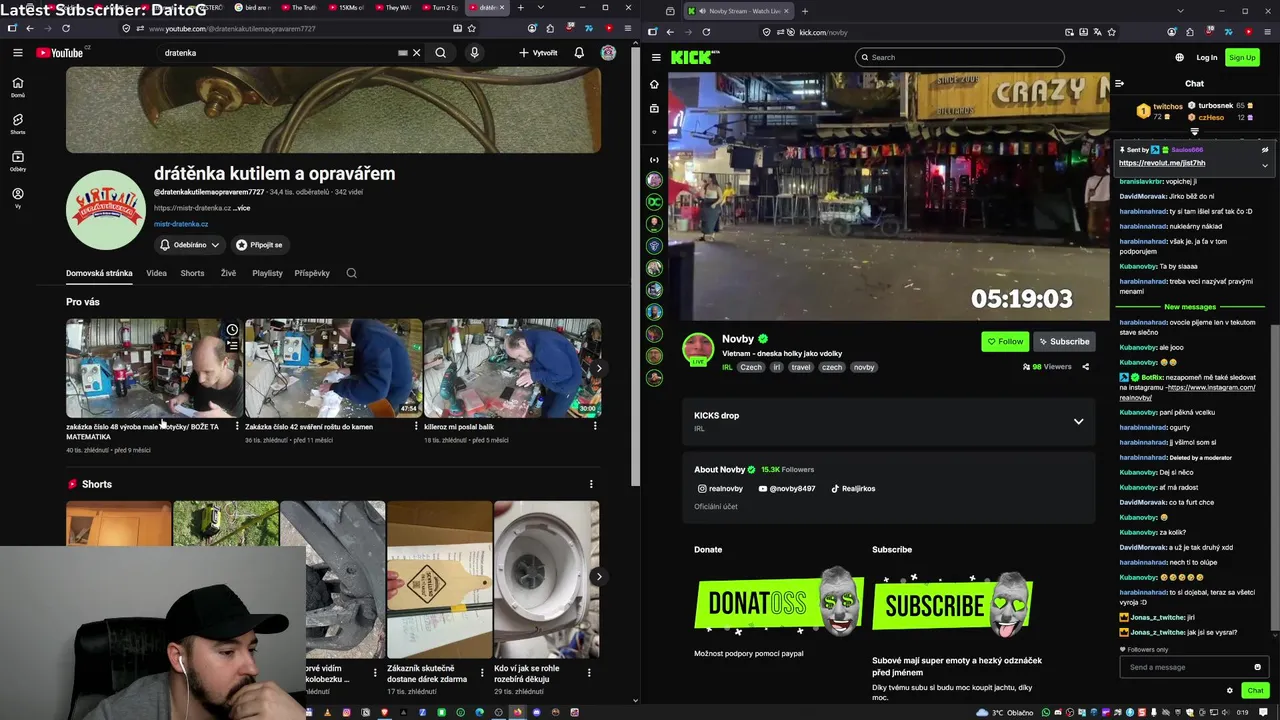Clear the YouTube search query with X
The height and width of the screenshot is (720, 1280).
point(416,53)
